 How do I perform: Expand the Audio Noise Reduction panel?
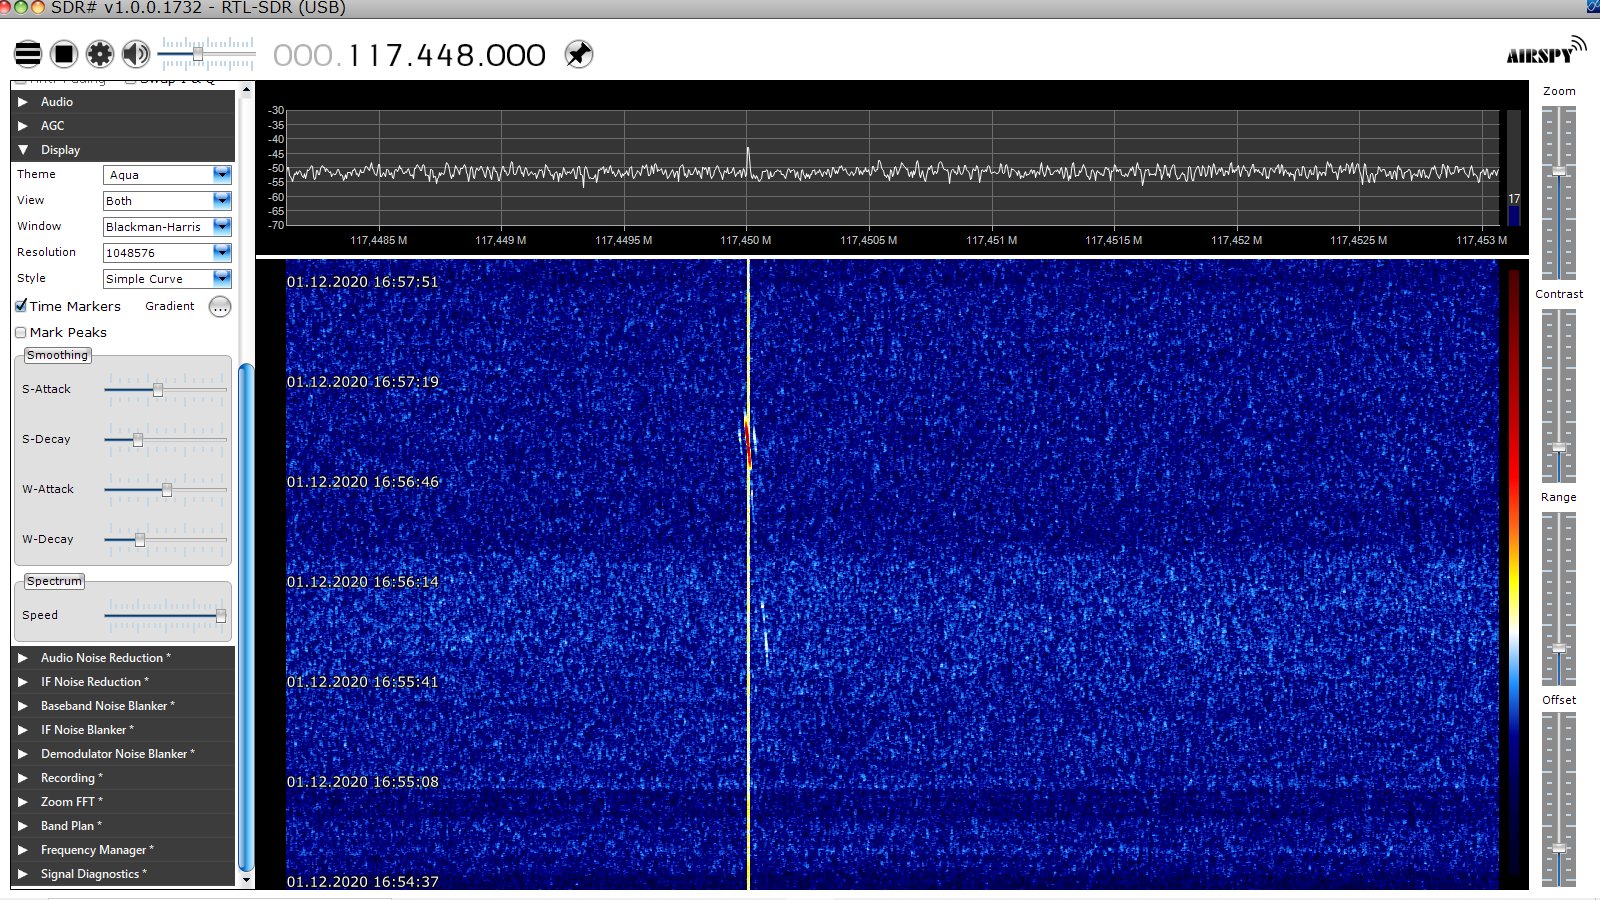coord(123,658)
